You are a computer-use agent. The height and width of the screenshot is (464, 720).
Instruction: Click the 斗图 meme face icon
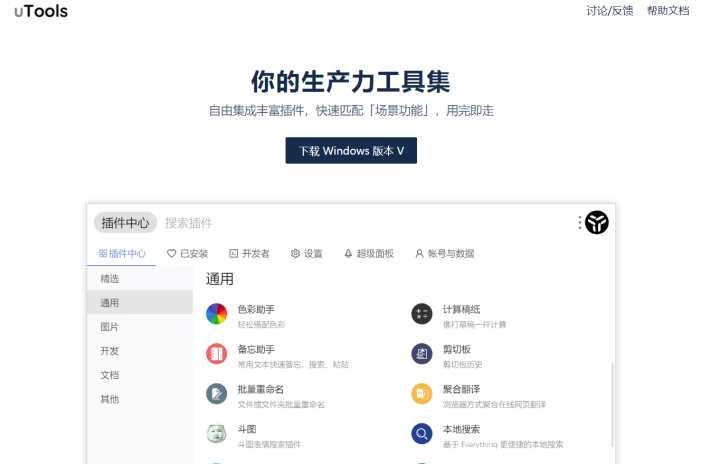(x=217, y=434)
